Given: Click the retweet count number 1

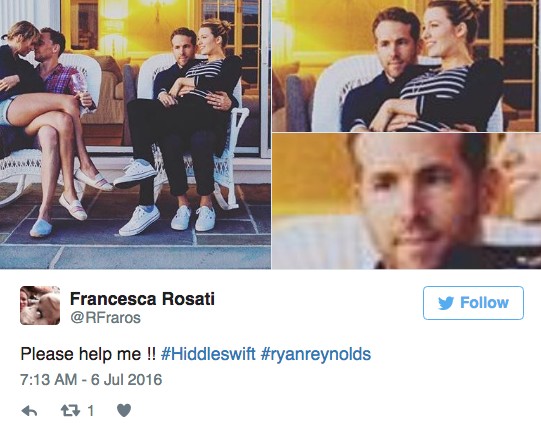Looking at the screenshot, I should tap(91, 411).
